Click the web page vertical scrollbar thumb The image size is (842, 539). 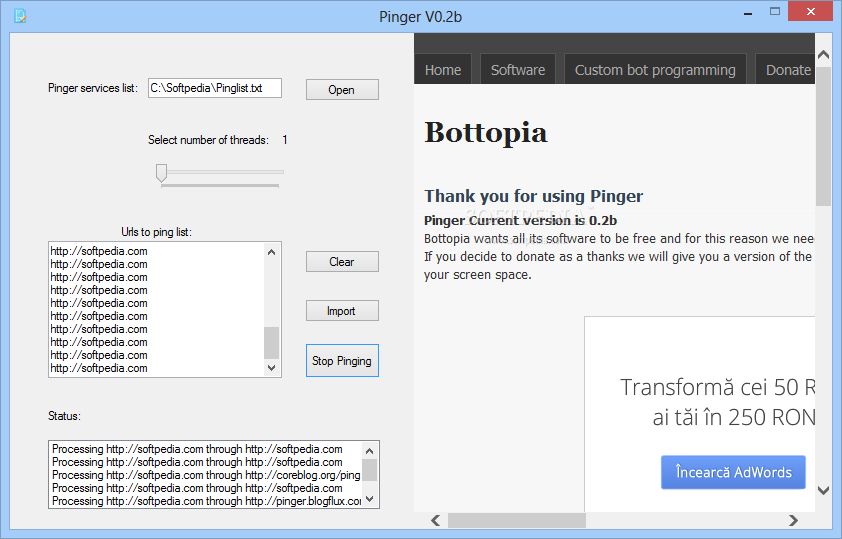[823, 134]
